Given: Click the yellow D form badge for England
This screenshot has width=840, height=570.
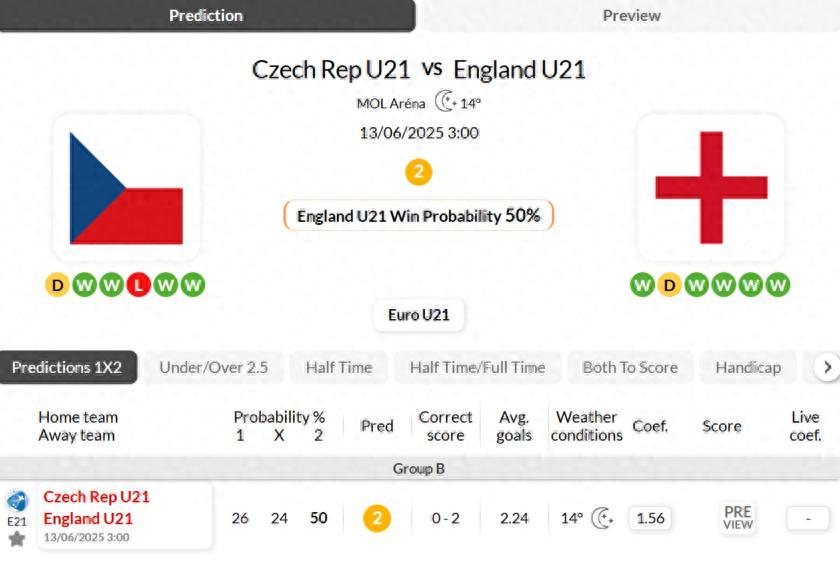Looking at the screenshot, I should [669, 285].
